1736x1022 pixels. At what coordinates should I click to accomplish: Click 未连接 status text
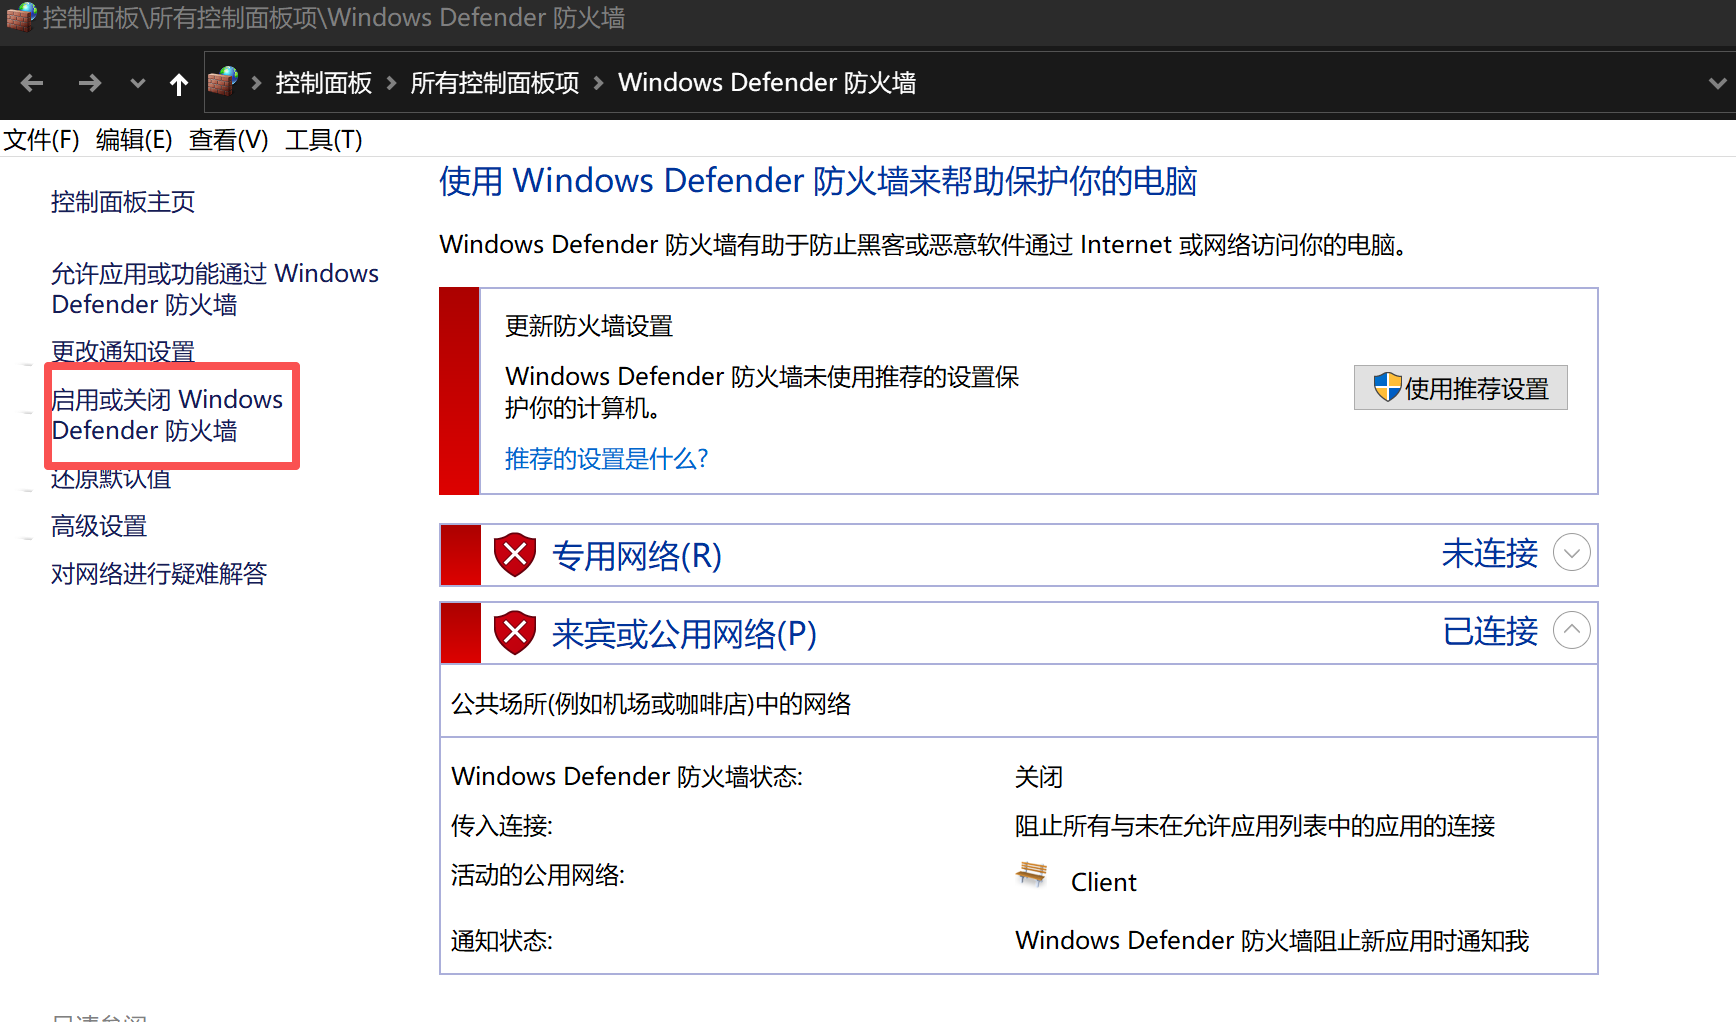1490,553
